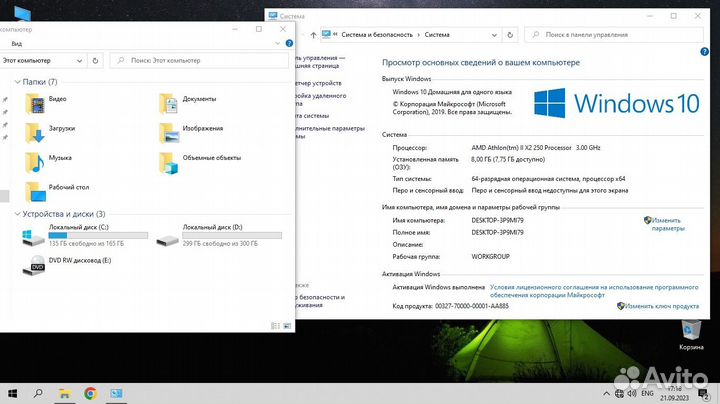Open the Вид tab in Explorer
Image resolution: width=720 pixels, height=404 pixels.
[17, 44]
